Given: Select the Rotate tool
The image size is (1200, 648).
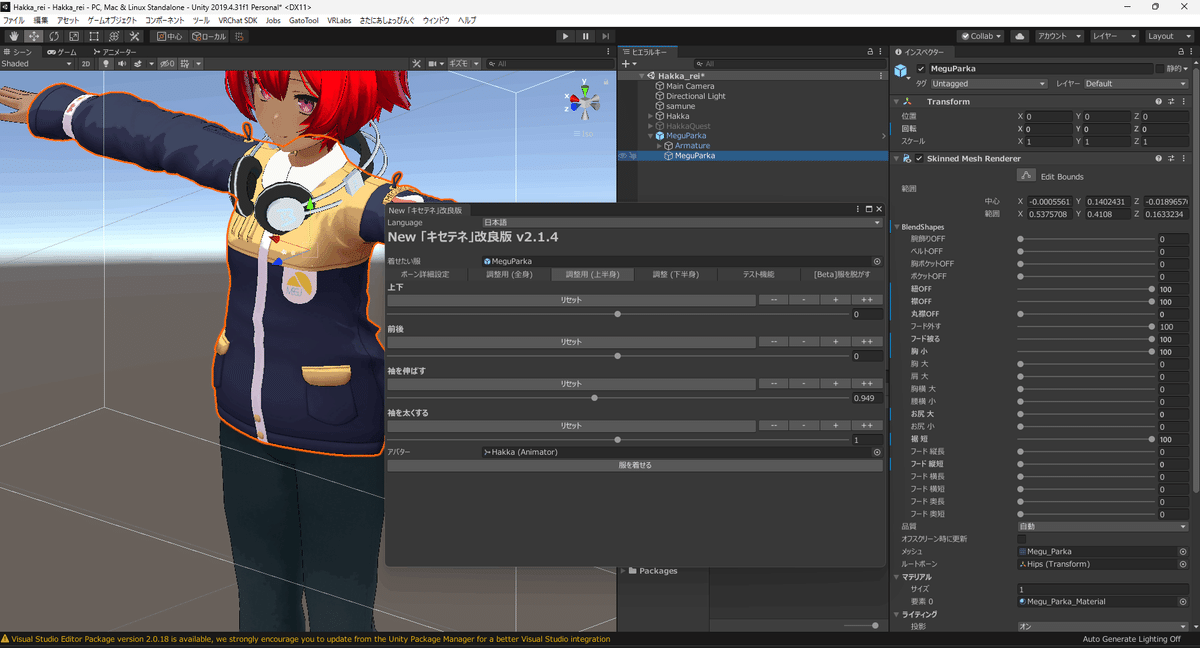Looking at the screenshot, I should click(54, 36).
